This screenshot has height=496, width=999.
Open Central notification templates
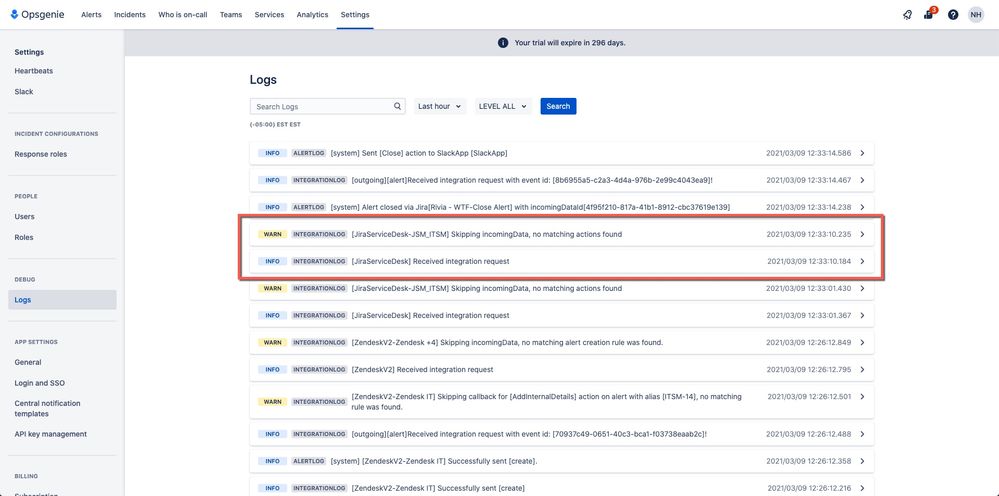tap(48, 408)
